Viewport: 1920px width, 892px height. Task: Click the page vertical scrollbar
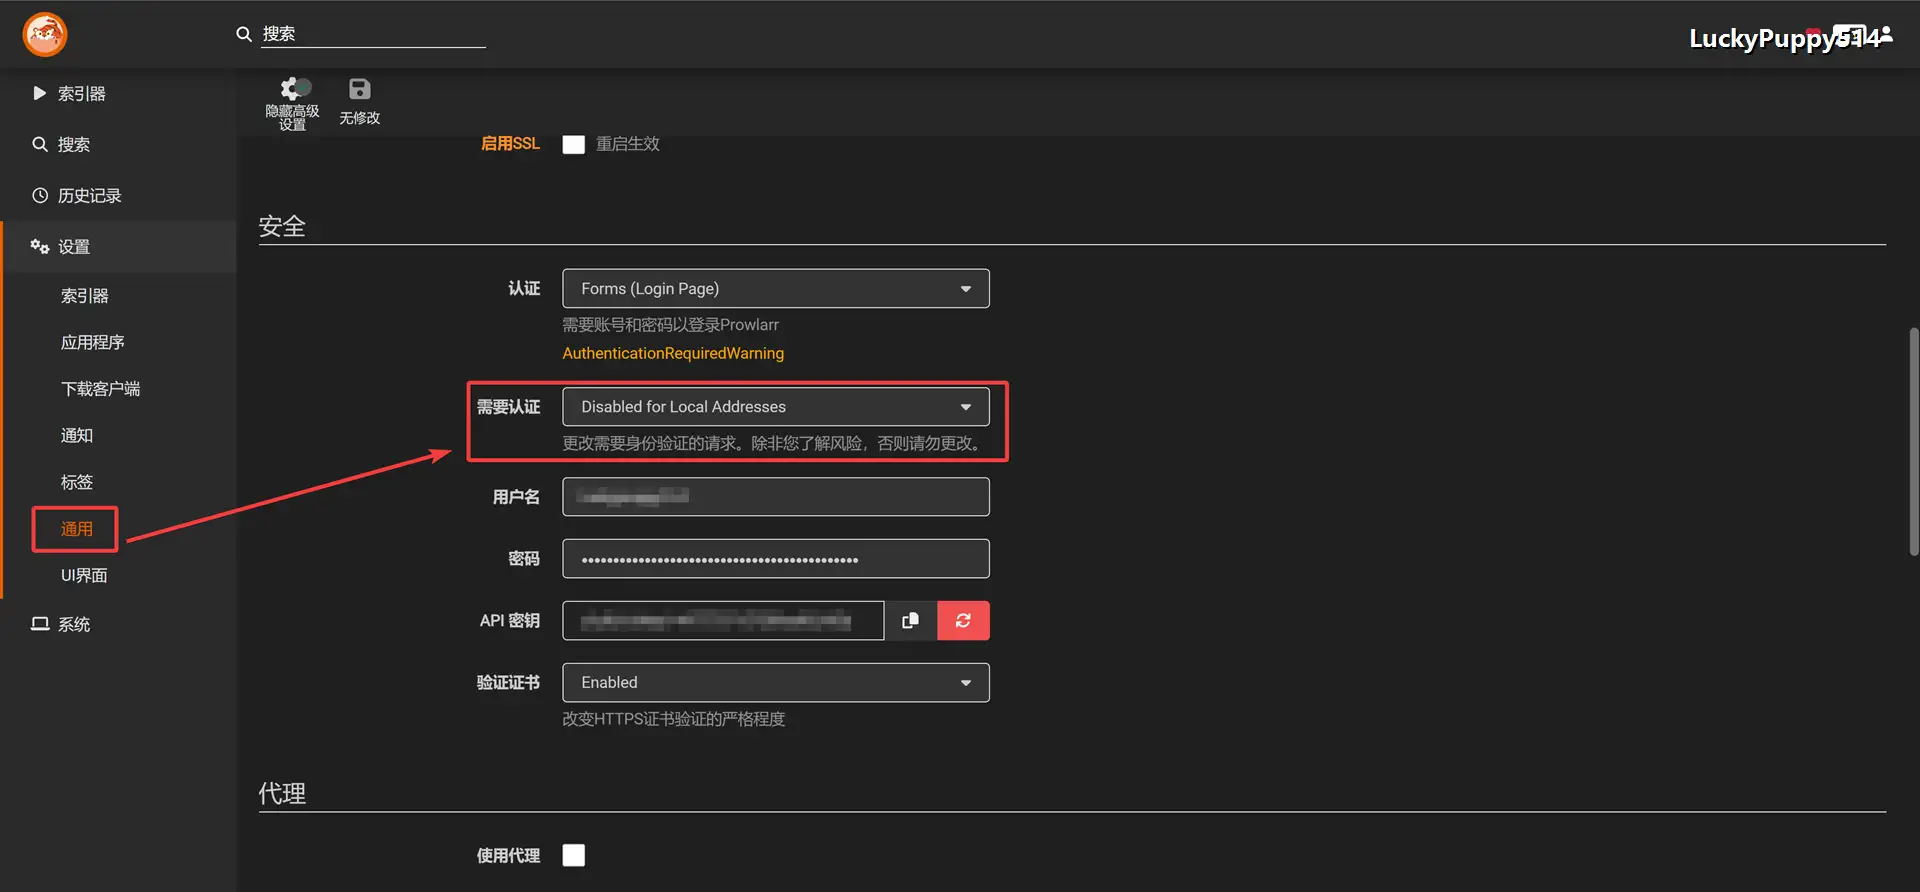1914,441
